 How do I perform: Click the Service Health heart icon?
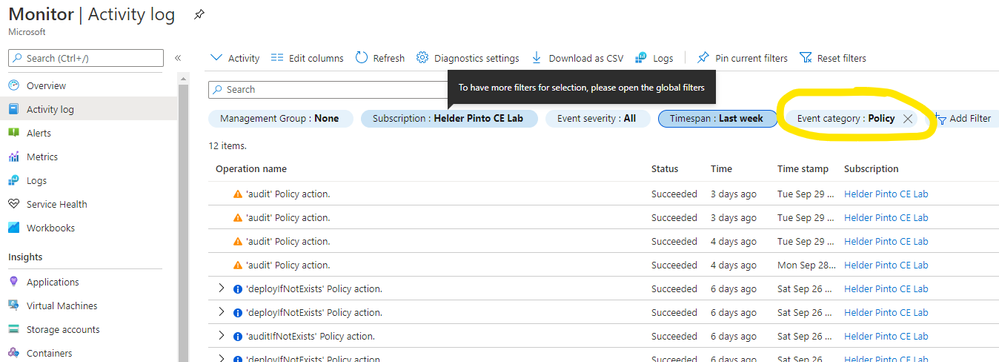click(x=14, y=205)
